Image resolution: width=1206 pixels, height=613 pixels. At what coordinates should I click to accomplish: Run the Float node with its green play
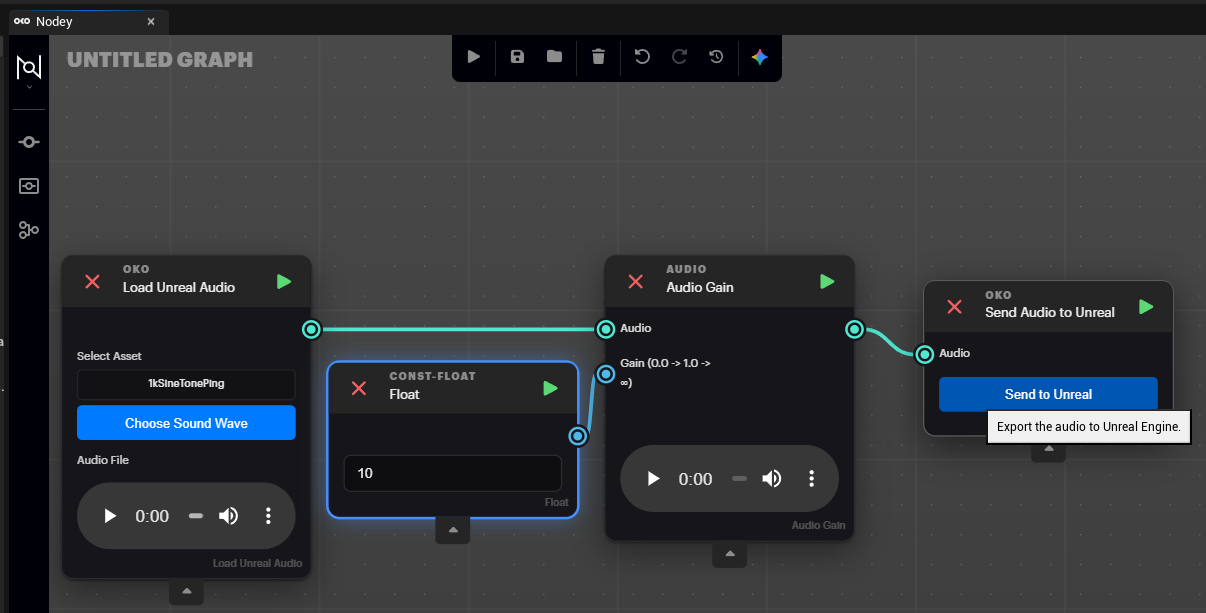click(550, 388)
